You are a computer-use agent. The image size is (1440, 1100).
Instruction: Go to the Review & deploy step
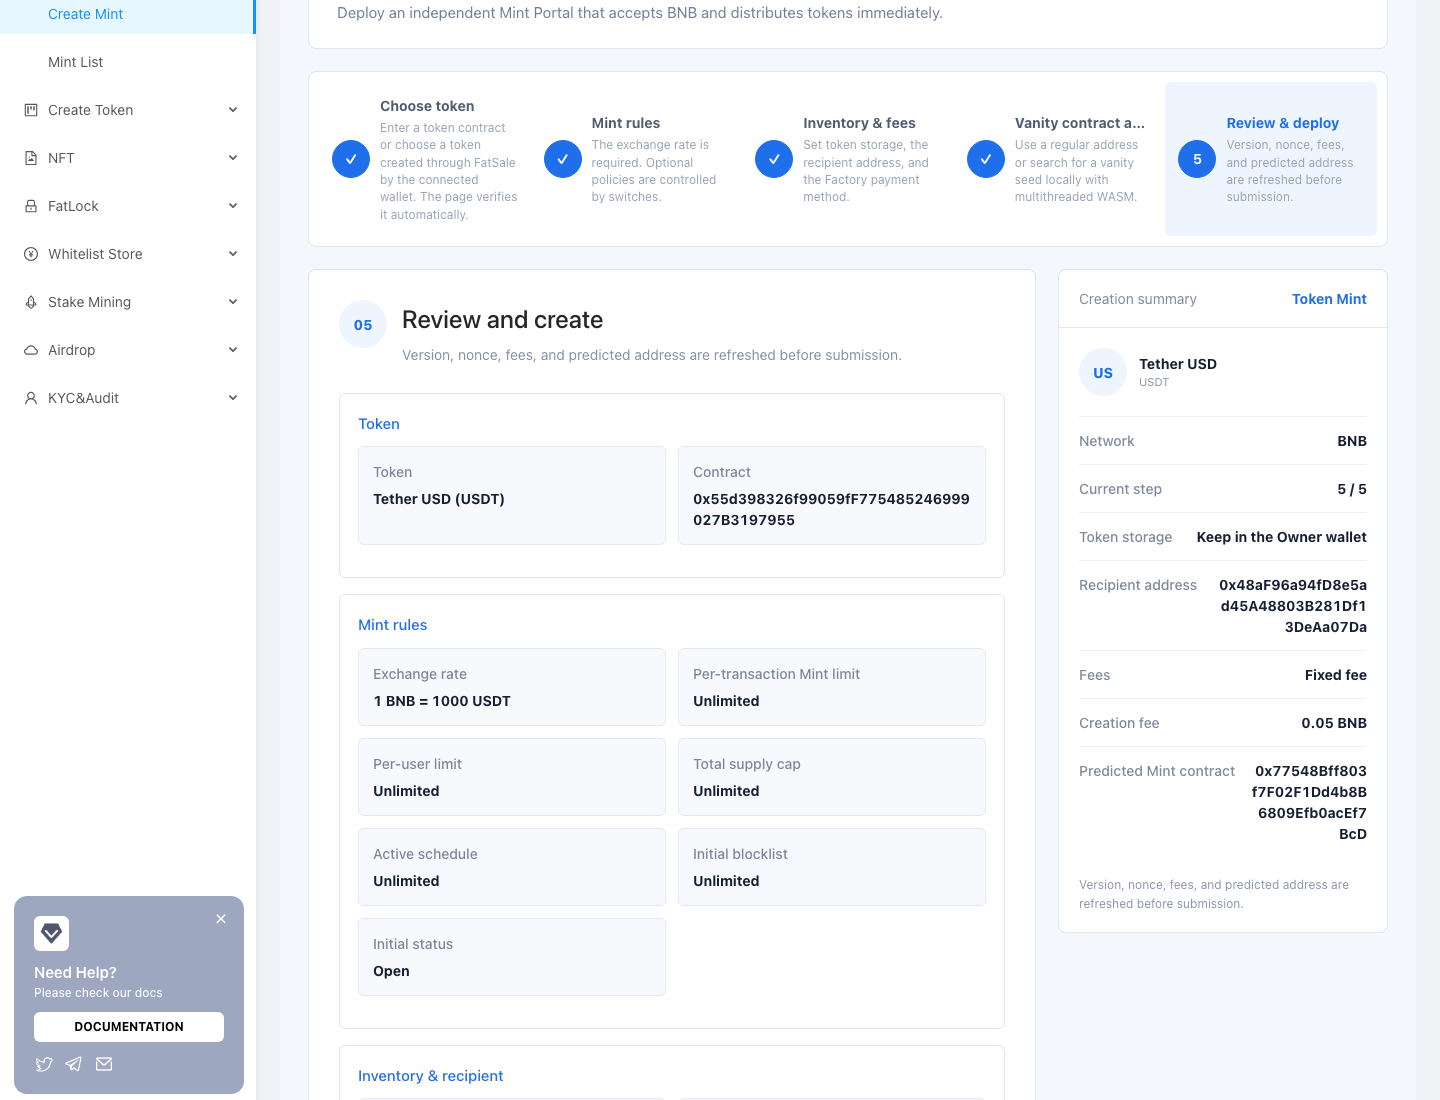1271,159
